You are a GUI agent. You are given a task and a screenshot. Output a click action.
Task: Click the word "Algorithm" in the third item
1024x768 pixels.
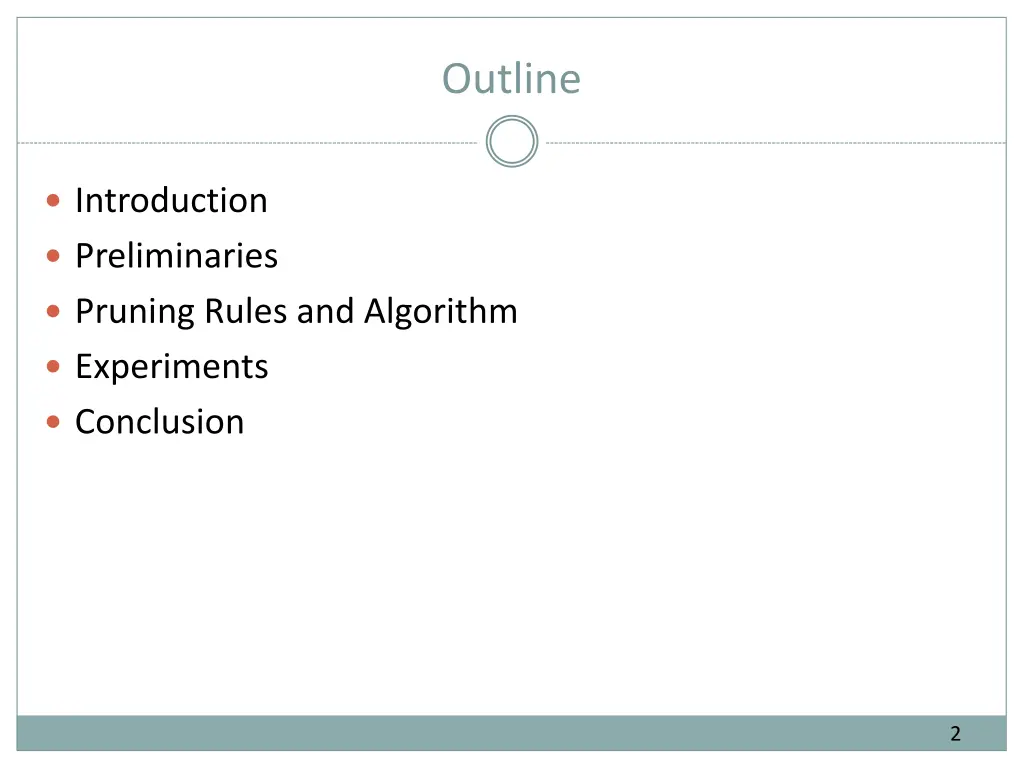click(441, 312)
